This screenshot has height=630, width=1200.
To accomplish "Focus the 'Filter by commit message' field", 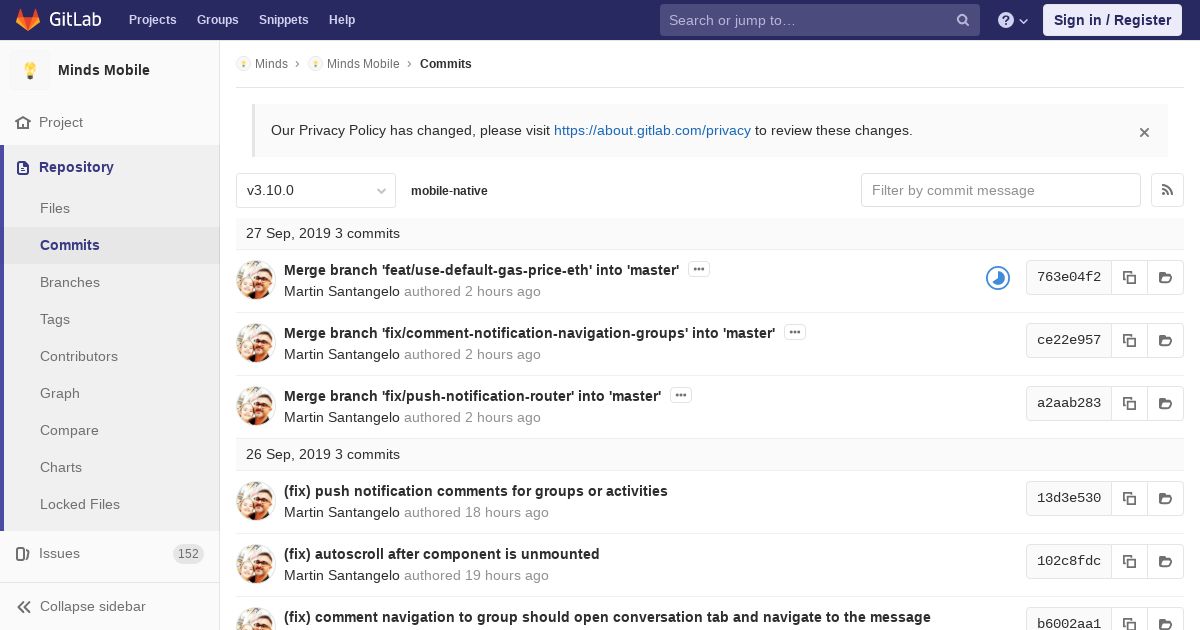I will tap(1001, 190).
